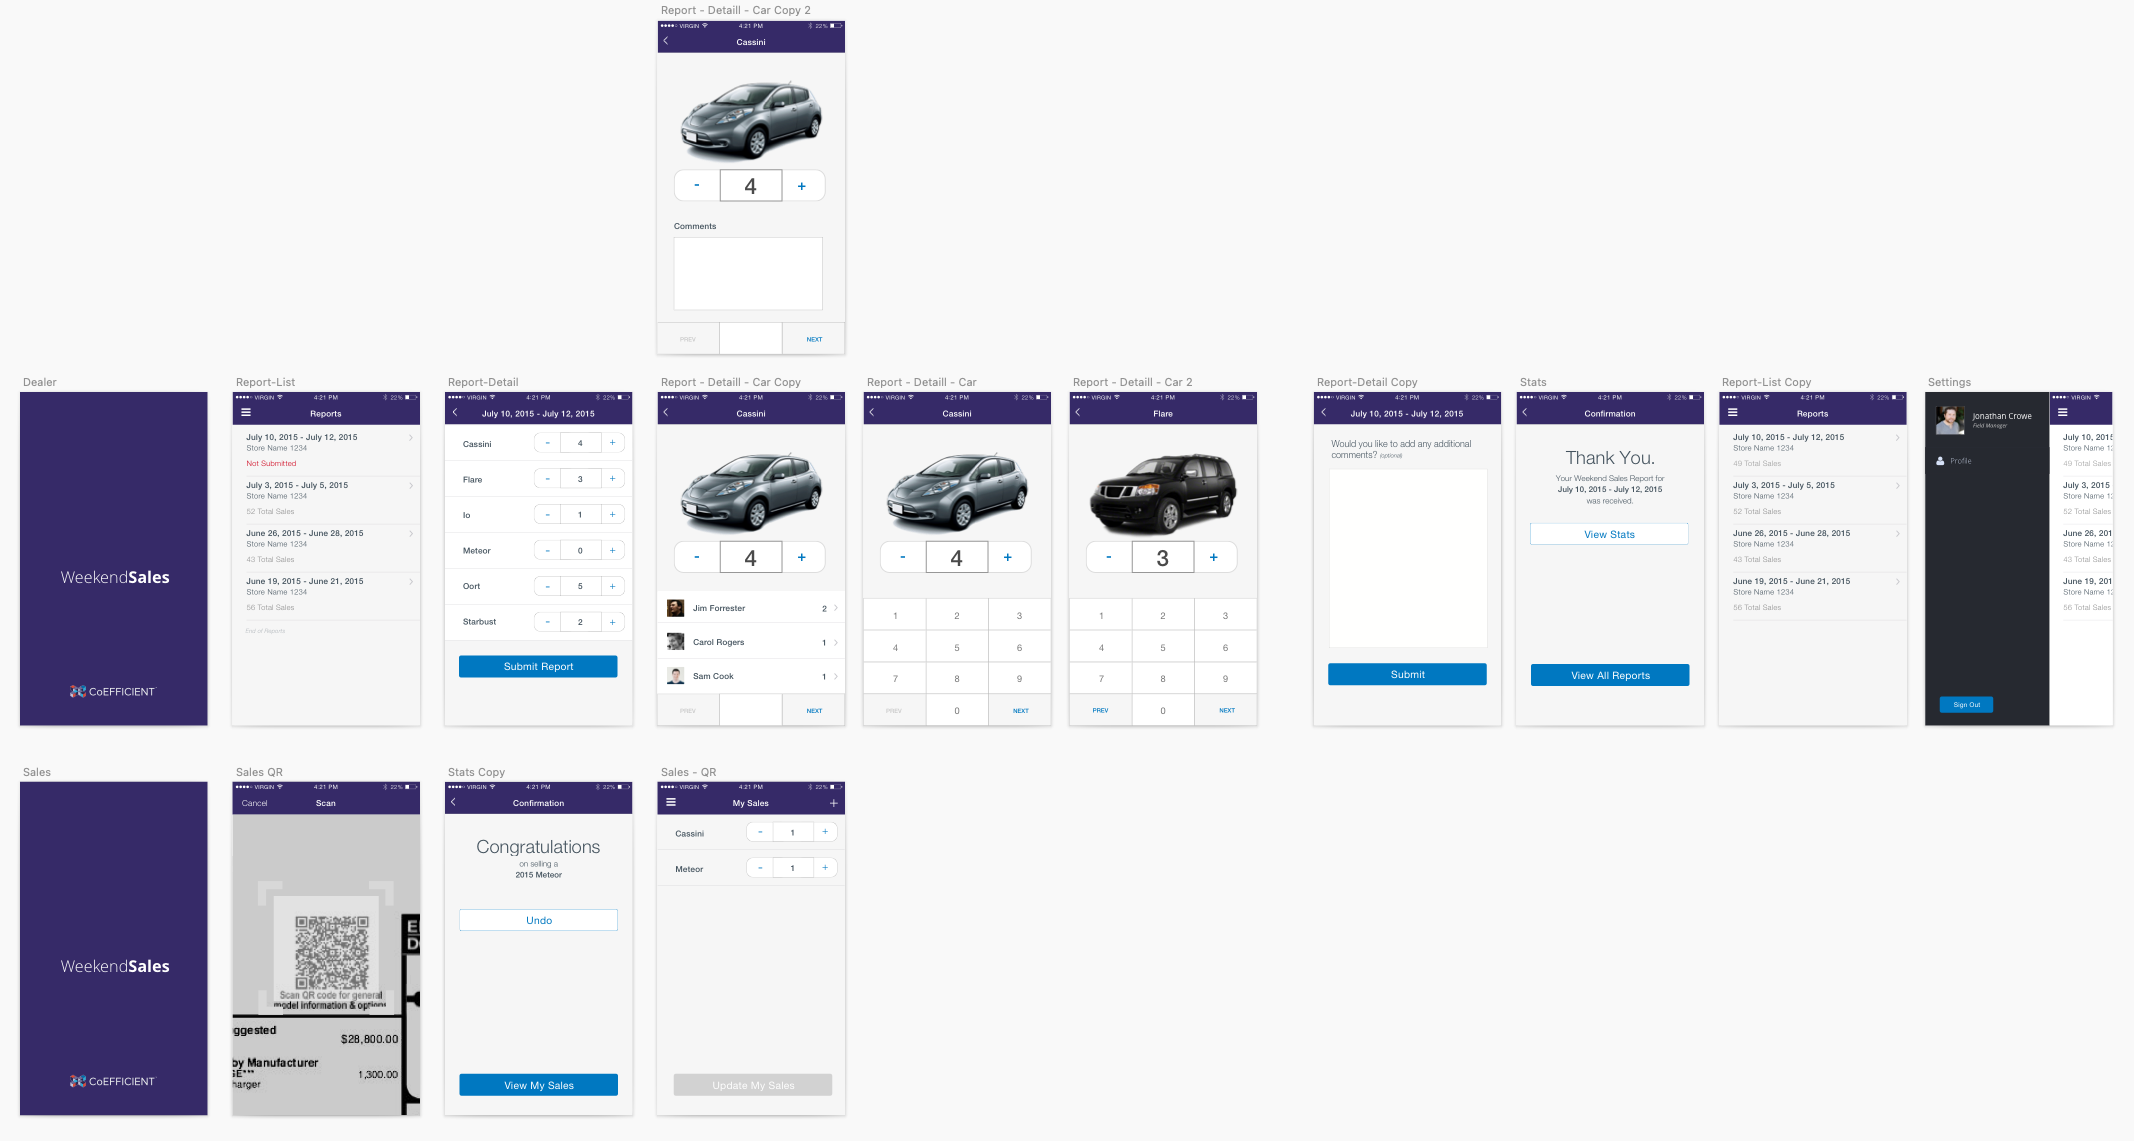Tap back arrow on Report-Detail screen

(455, 413)
